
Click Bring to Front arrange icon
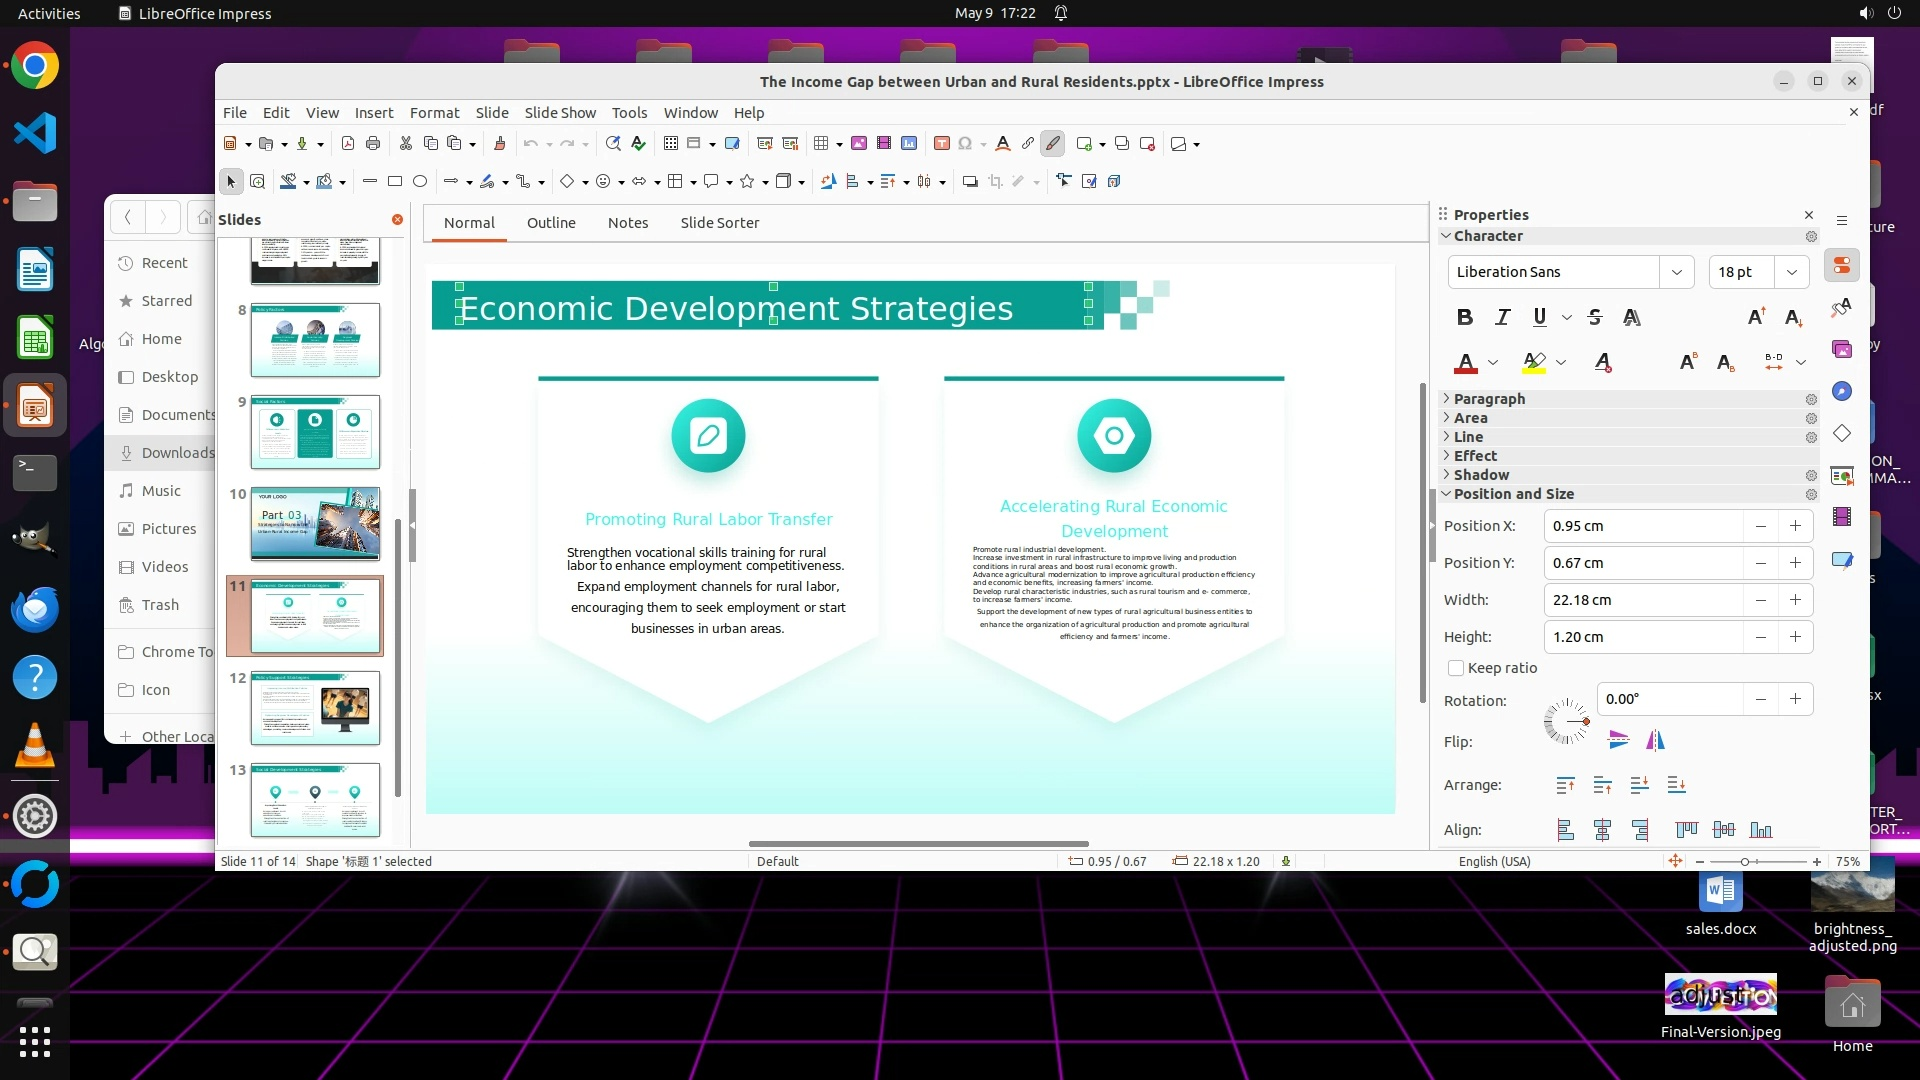pos(1565,786)
